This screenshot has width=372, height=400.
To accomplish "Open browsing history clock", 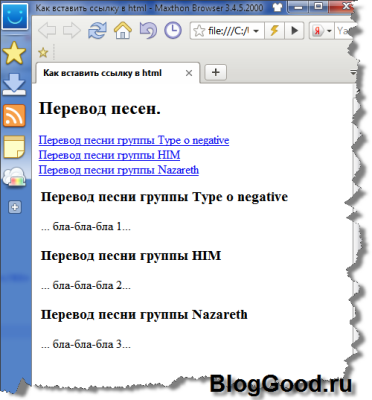I will (173, 30).
